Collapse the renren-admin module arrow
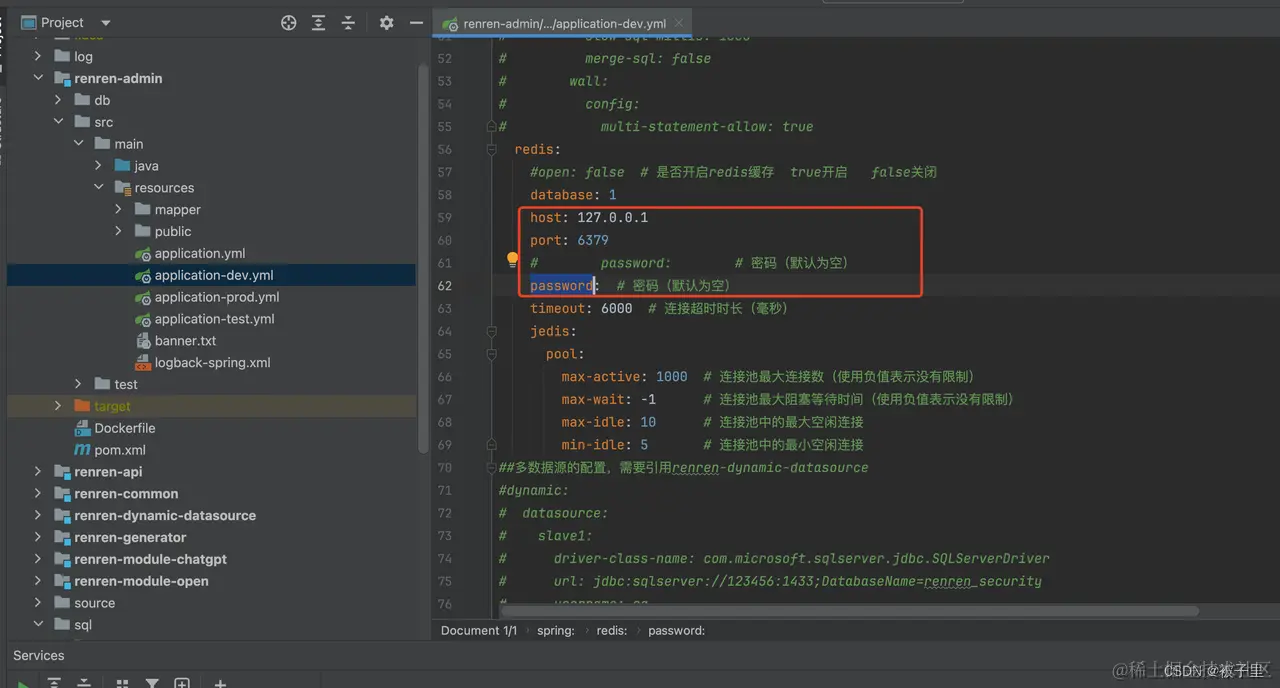The height and width of the screenshot is (688, 1280). pos(38,78)
